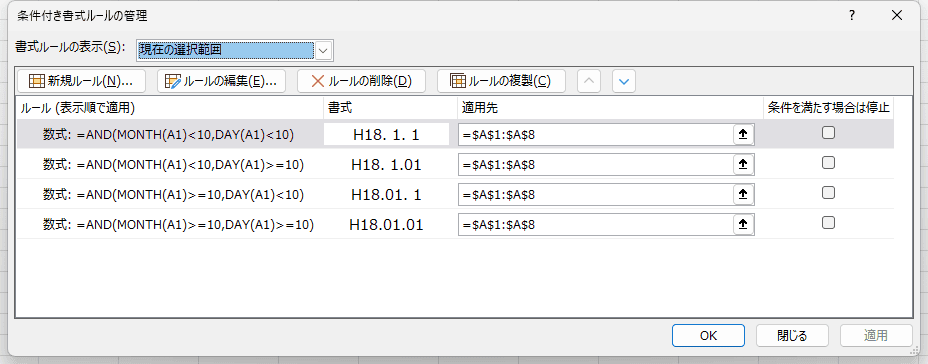
Task: Click the range picker icon on the fourth rule
Action: 744,224
